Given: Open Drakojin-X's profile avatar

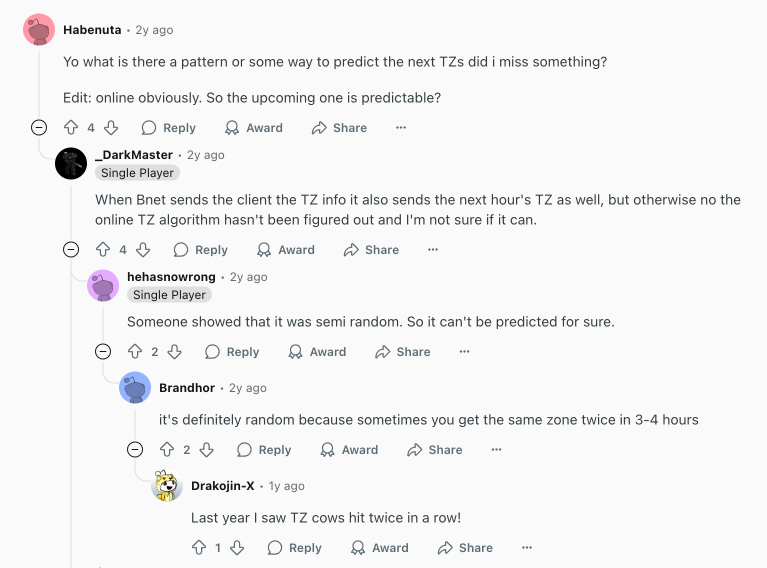Looking at the screenshot, I should click(167, 486).
